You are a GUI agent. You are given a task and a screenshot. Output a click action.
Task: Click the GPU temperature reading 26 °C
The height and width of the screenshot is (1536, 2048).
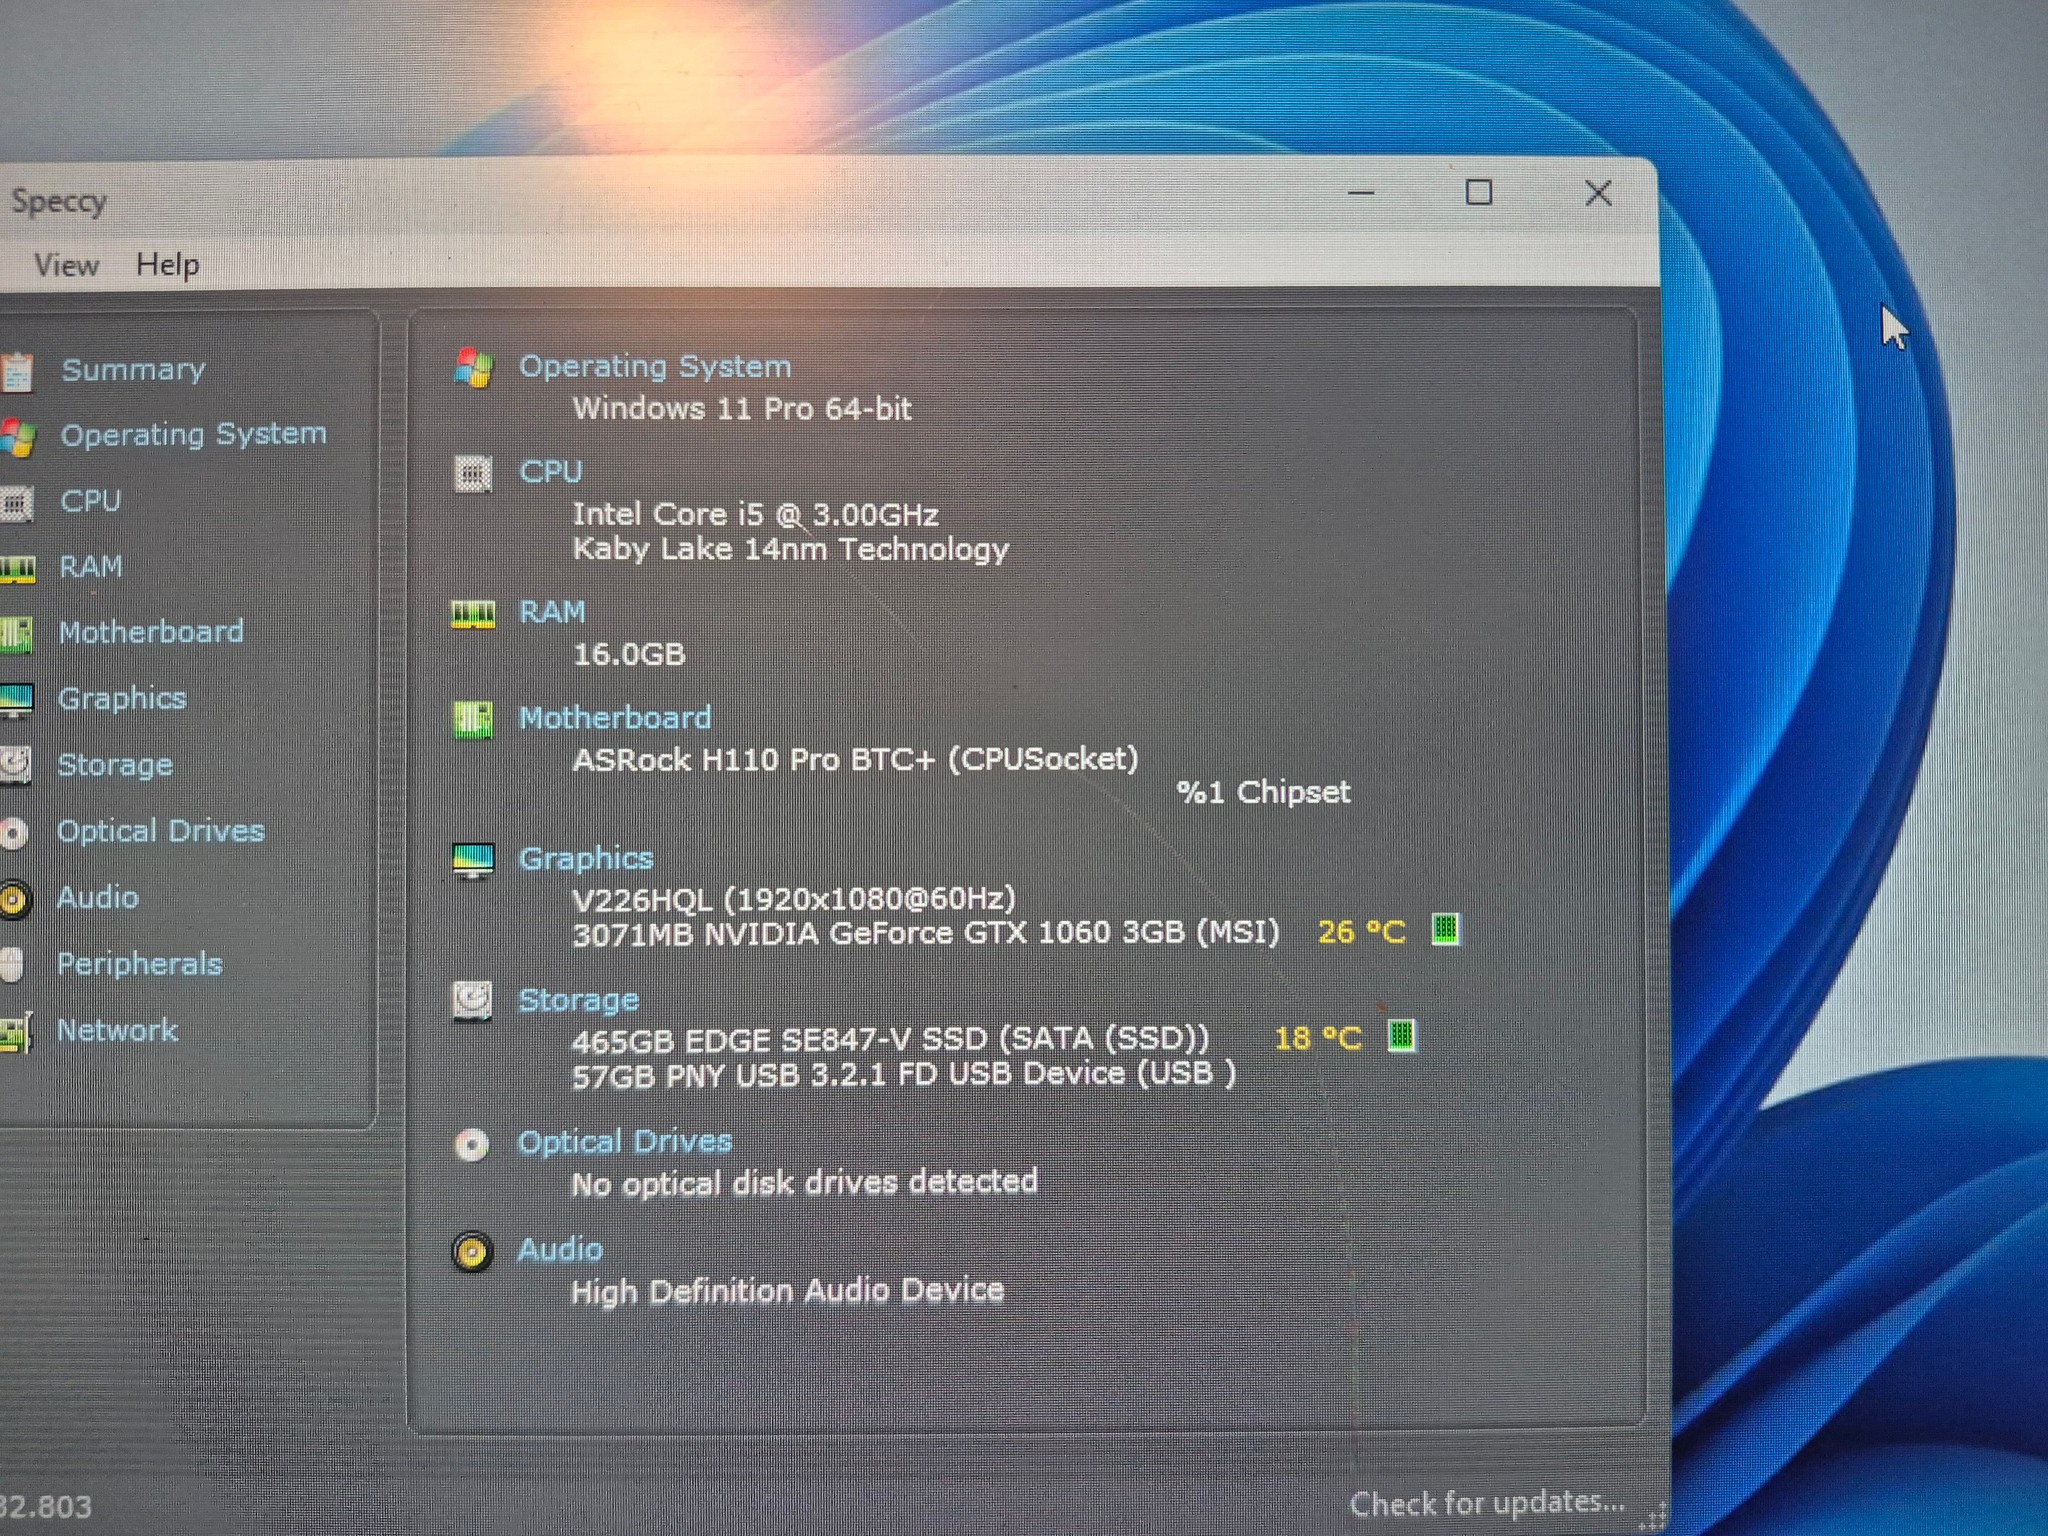pos(1361,932)
